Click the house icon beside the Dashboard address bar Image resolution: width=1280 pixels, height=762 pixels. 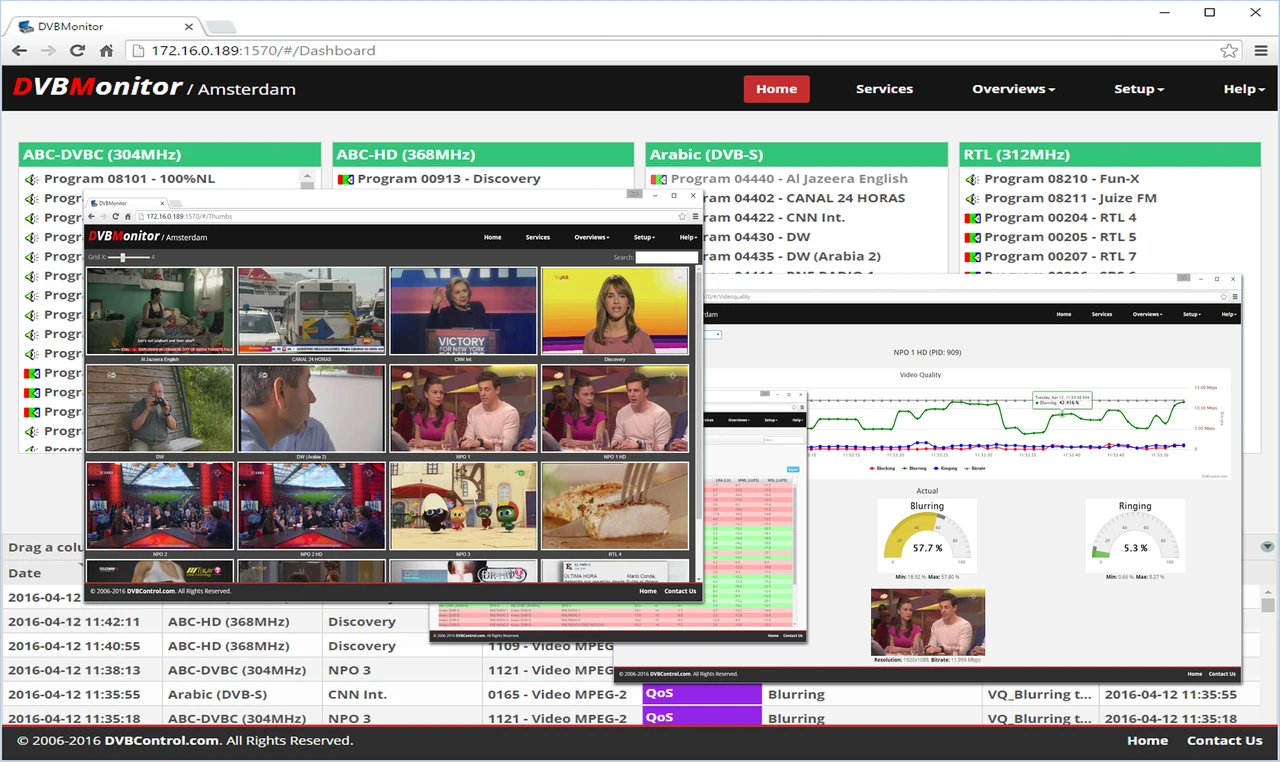(x=106, y=51)
